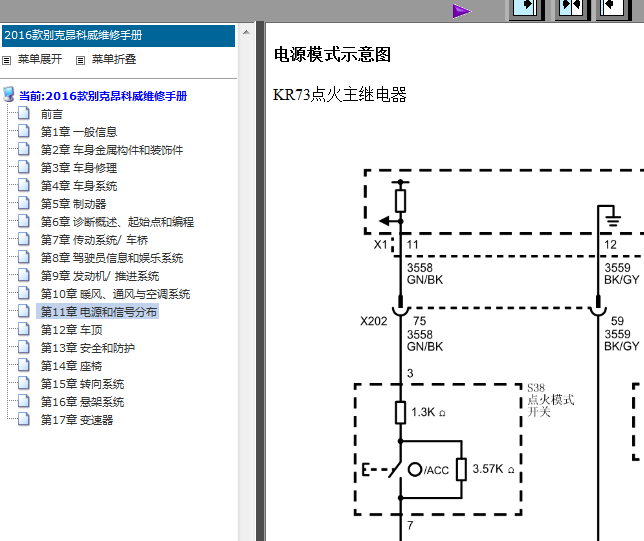The width and height of the screenshot is (644, 541).
Task: Click the page icon beside 前言
Action: click(x=24, y=113)
